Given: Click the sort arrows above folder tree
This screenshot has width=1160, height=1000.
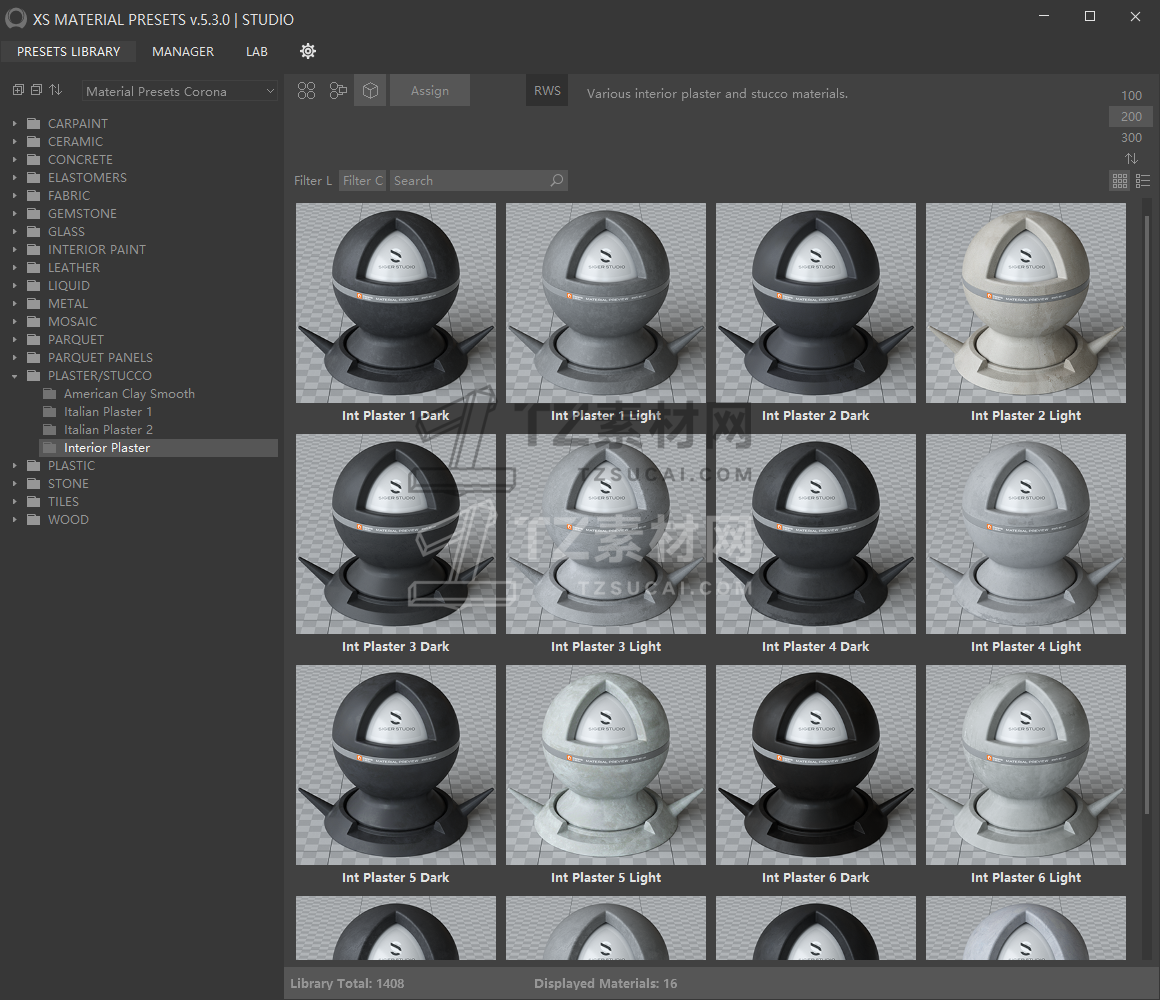Looking at the screenshot, I should click(56, 90).
